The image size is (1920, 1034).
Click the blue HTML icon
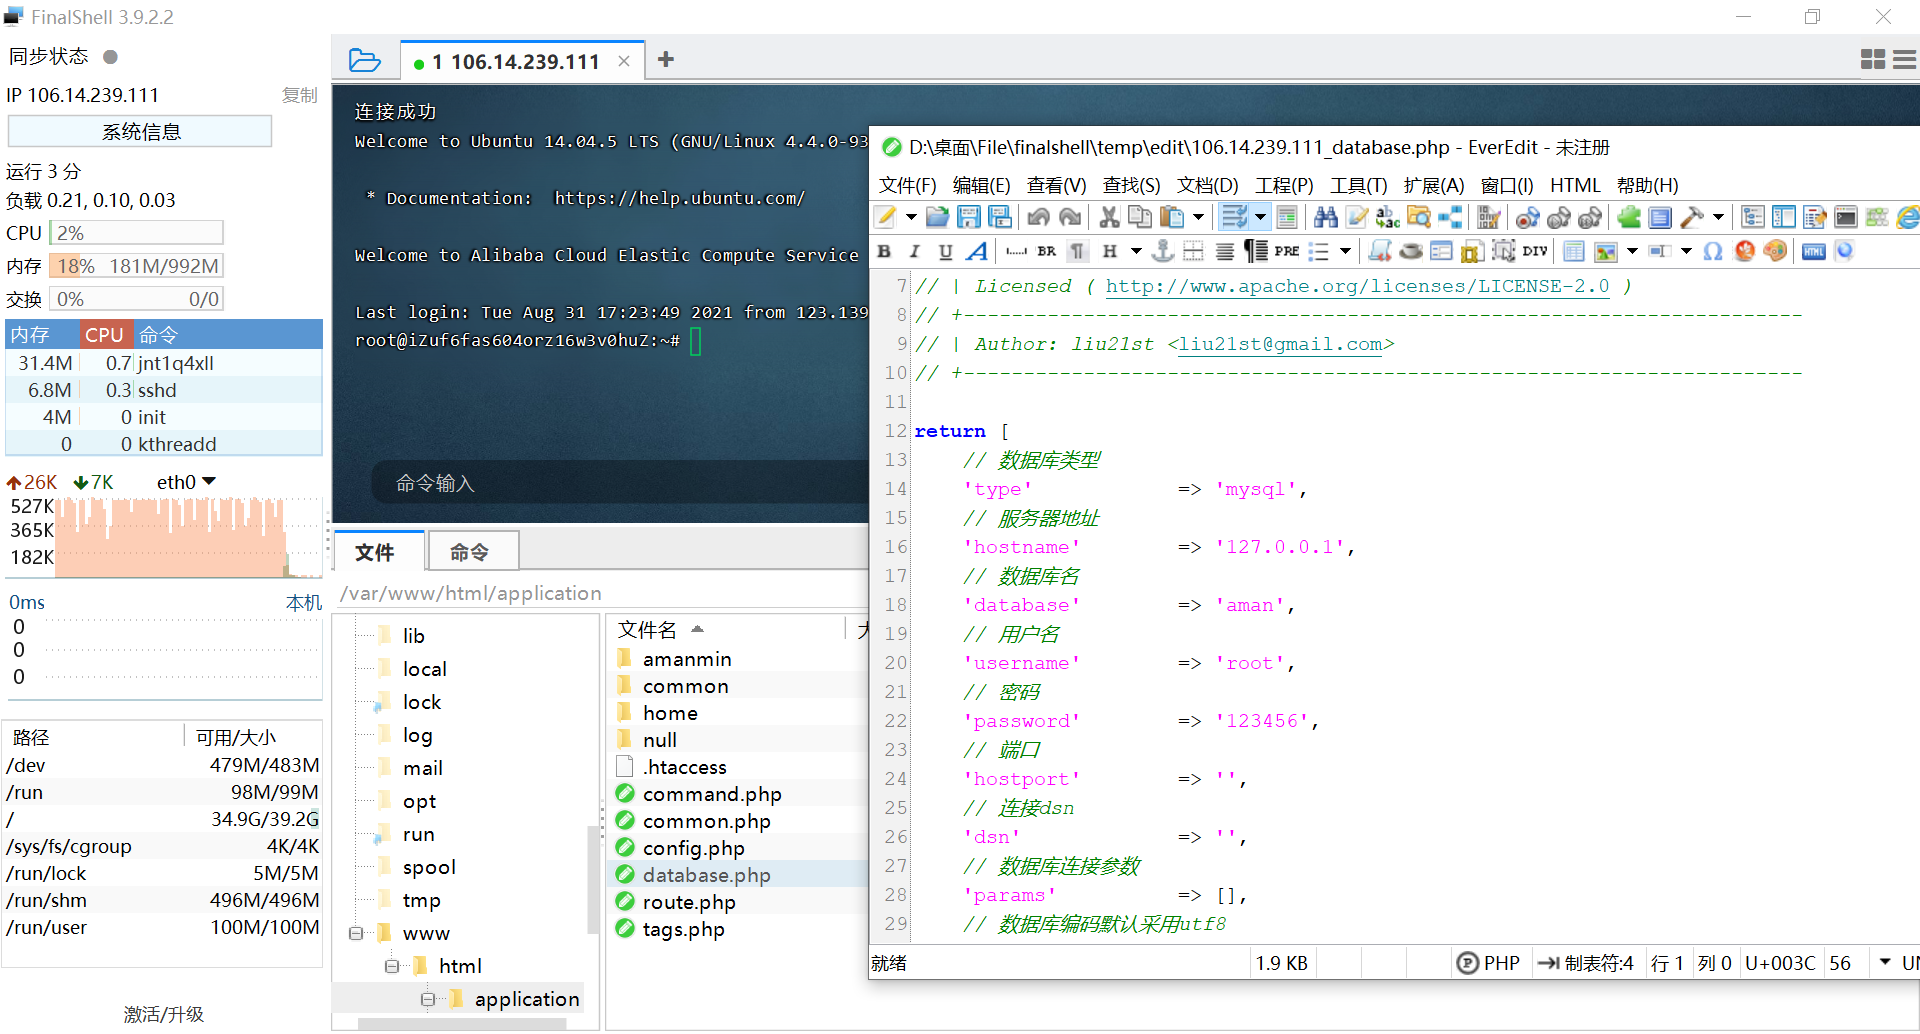pos(1814,251)
